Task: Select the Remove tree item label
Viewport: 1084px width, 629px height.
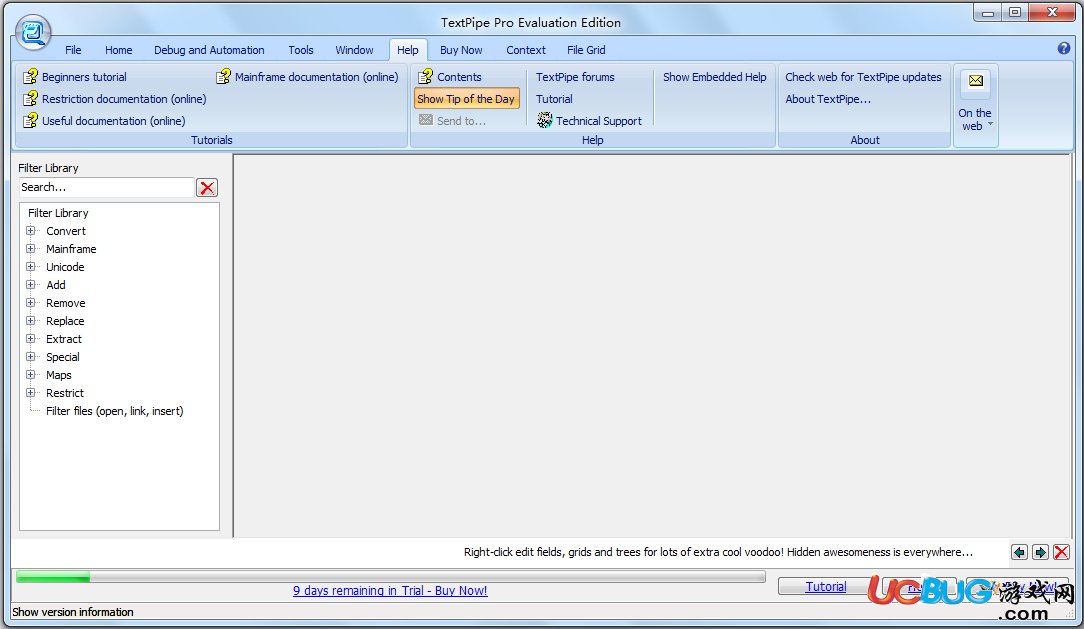Action: click(x=66, y=303)
